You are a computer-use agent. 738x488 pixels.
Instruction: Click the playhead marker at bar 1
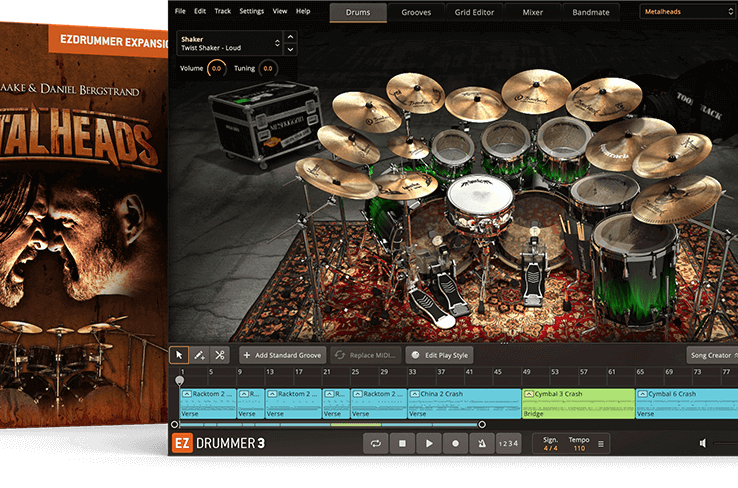click(179, 380)
